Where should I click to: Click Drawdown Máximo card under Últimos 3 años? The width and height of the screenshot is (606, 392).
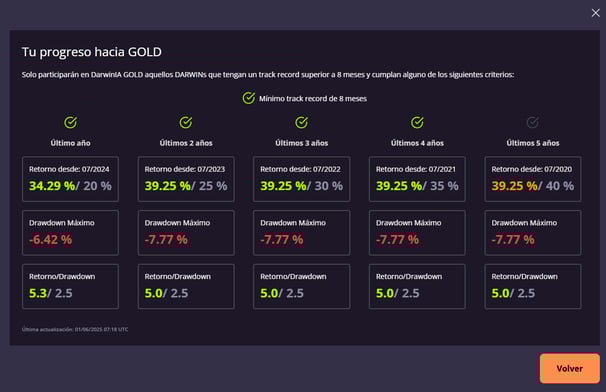(x=301, y=233)
